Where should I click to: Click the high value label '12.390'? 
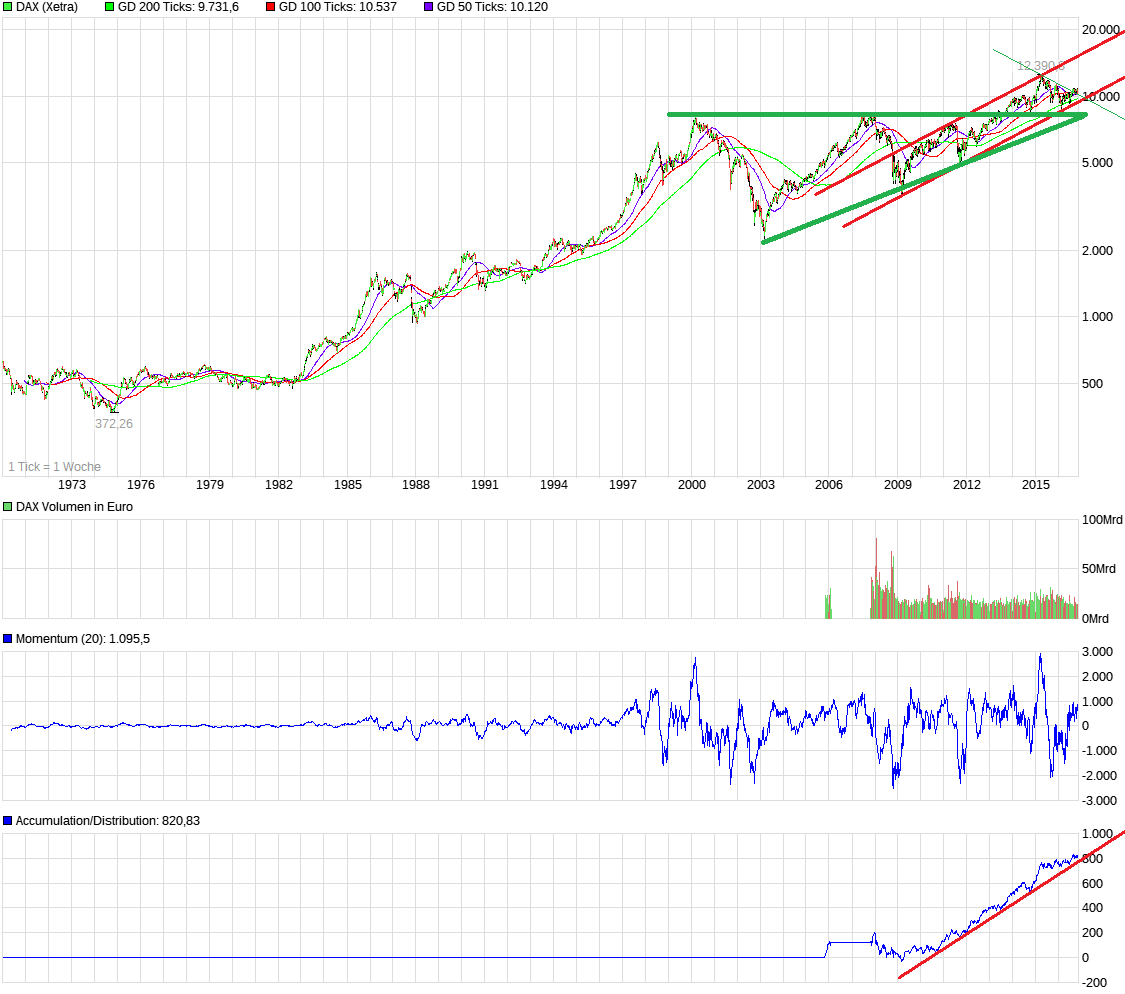(1040, 66)
